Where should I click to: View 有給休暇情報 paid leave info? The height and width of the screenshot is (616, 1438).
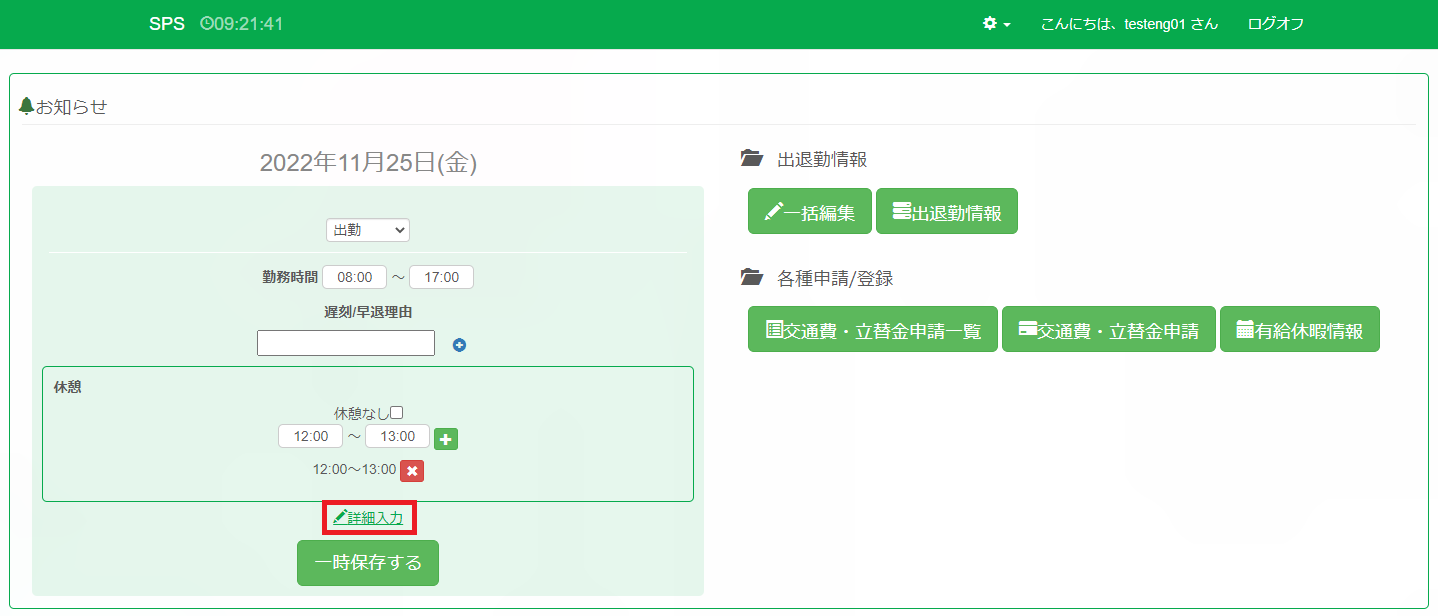(1299, 330)
